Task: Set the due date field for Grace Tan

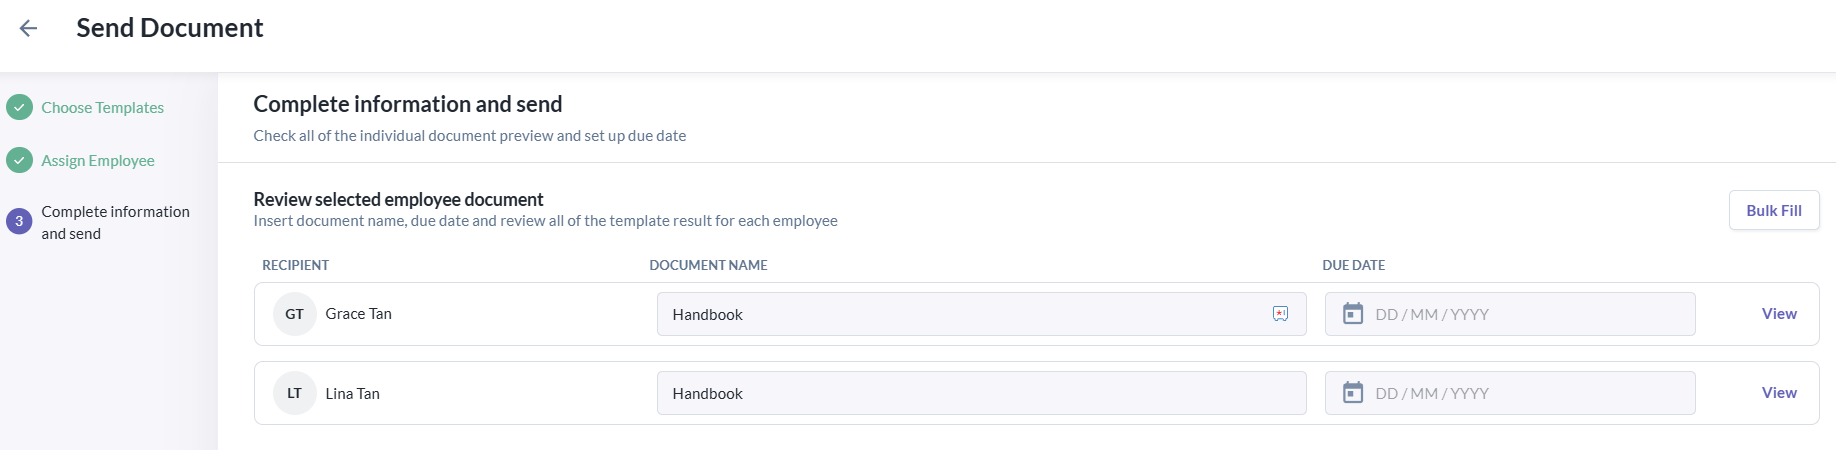Action: click(x=1510, y=314)
